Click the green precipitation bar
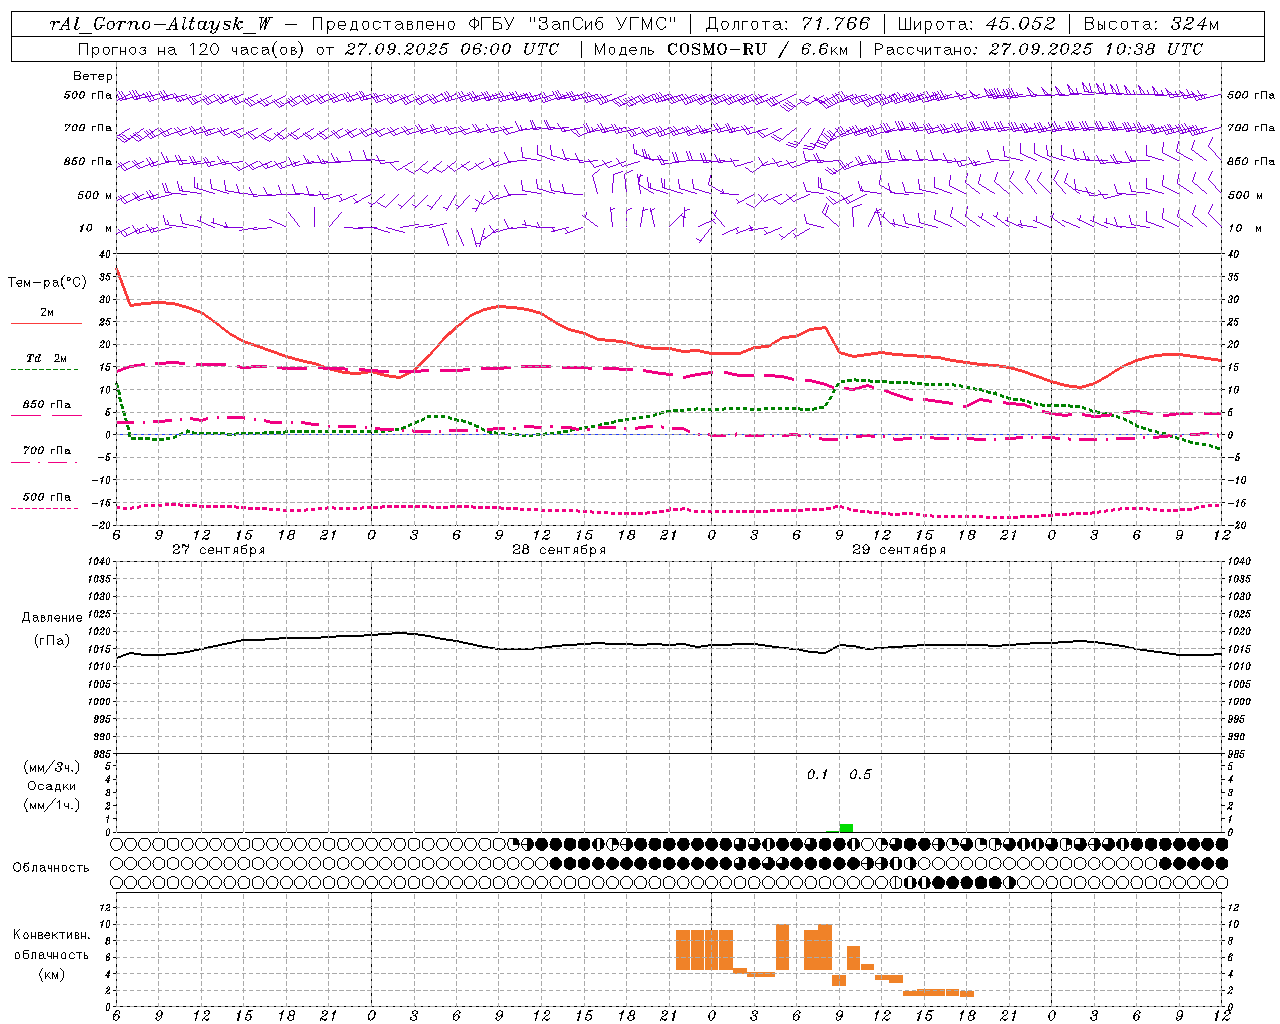 coord(846,827)
